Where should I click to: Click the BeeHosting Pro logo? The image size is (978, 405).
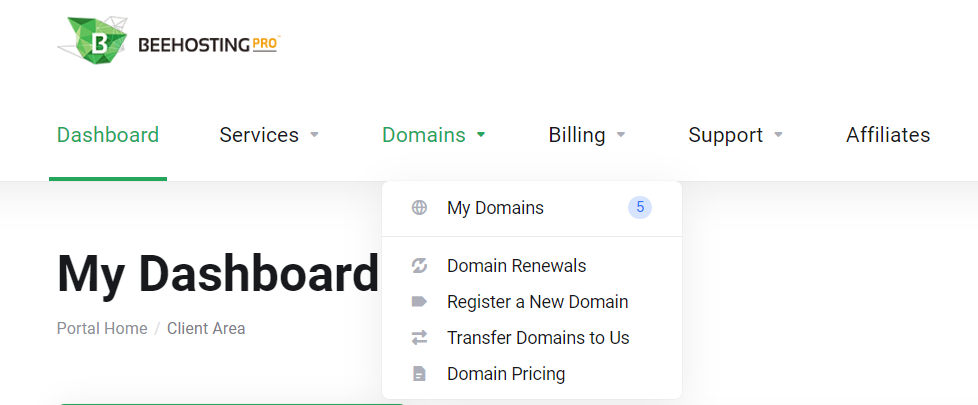(168, 45)
